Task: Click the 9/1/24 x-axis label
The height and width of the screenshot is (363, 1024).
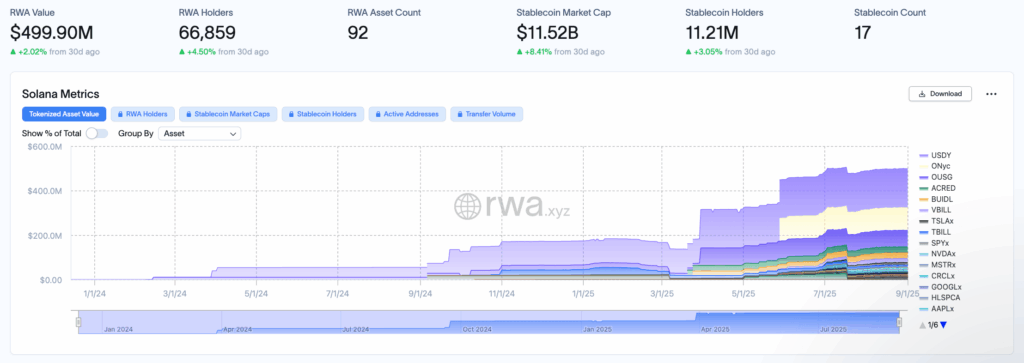Action: point(420,293)
